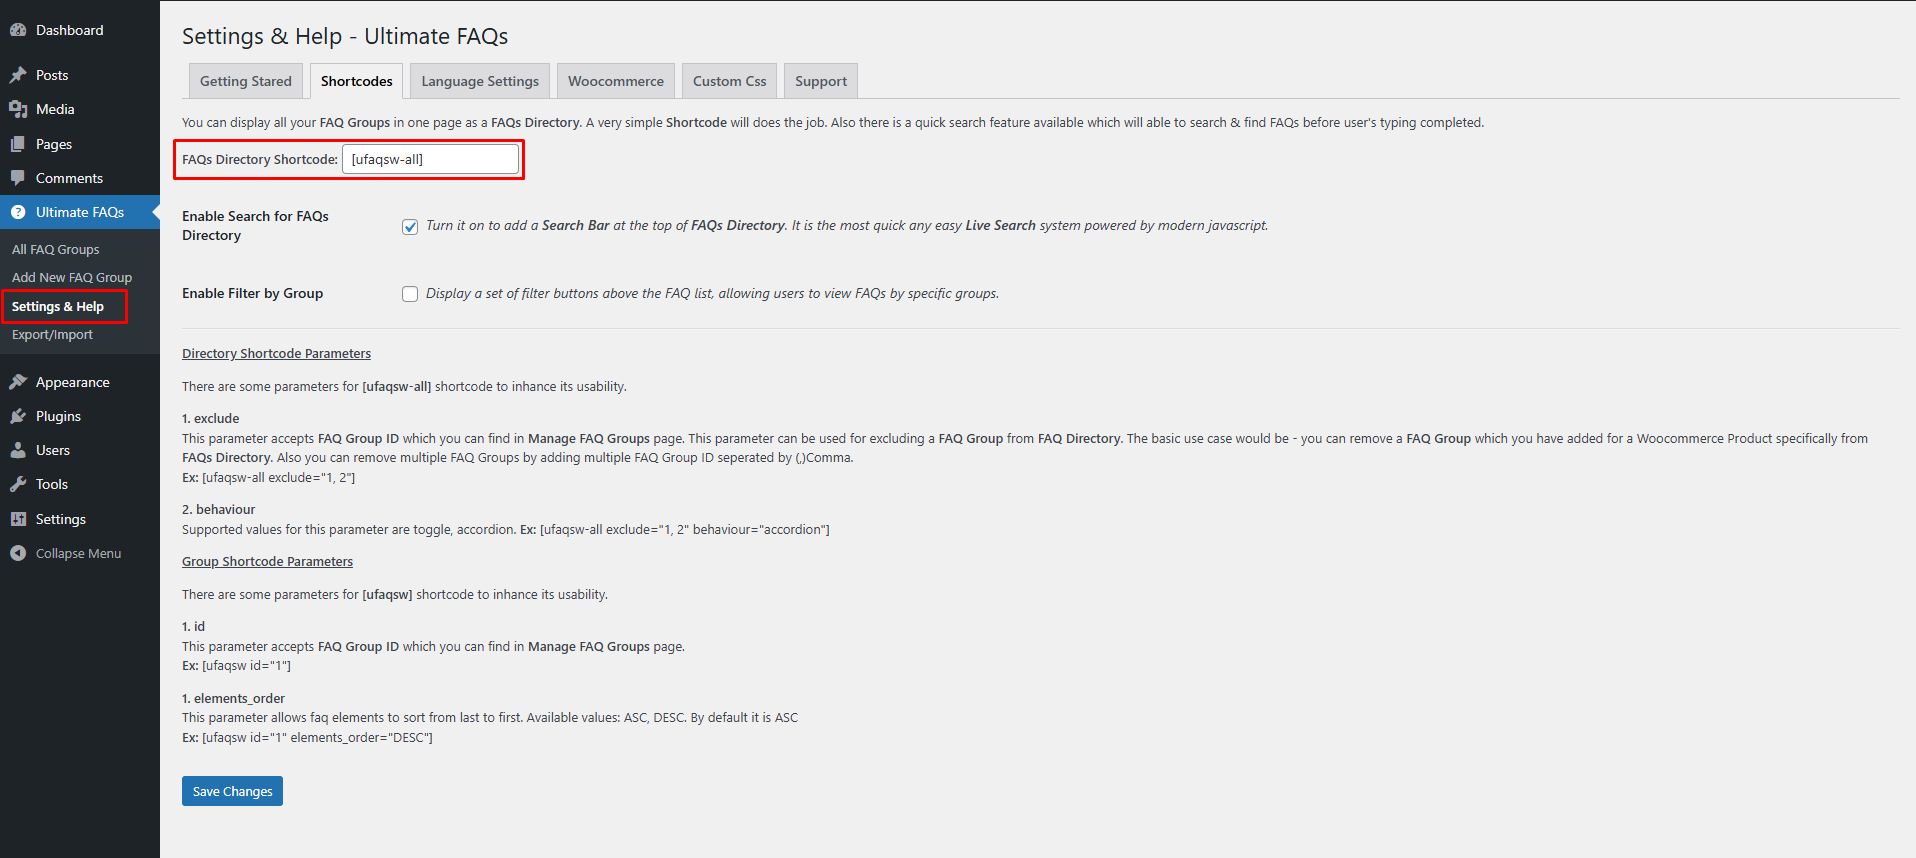Open the Custom Css tab

(x=729, y=81)
